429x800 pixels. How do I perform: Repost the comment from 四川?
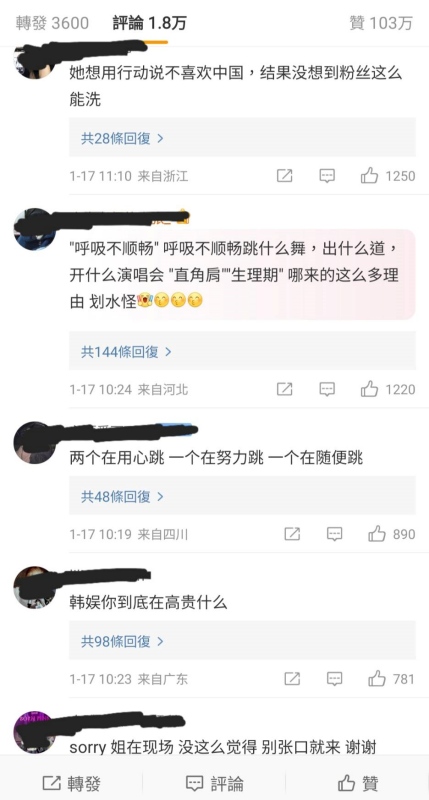pos(292,534)
